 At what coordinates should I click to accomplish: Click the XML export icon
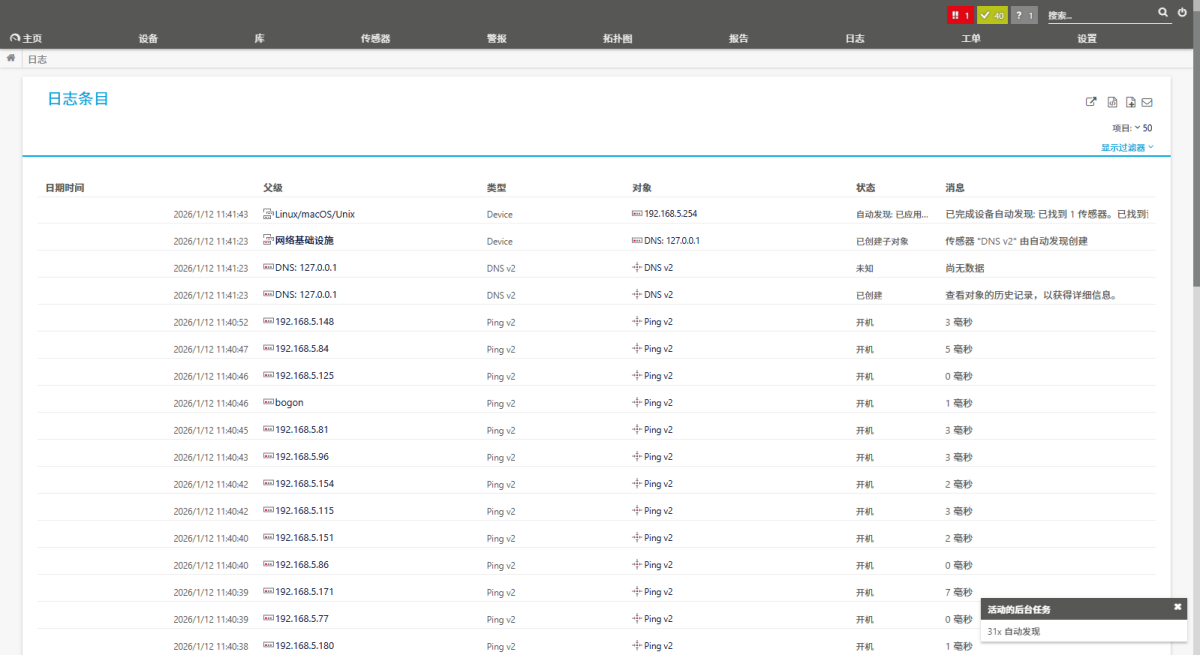[x=1112, y=101]
